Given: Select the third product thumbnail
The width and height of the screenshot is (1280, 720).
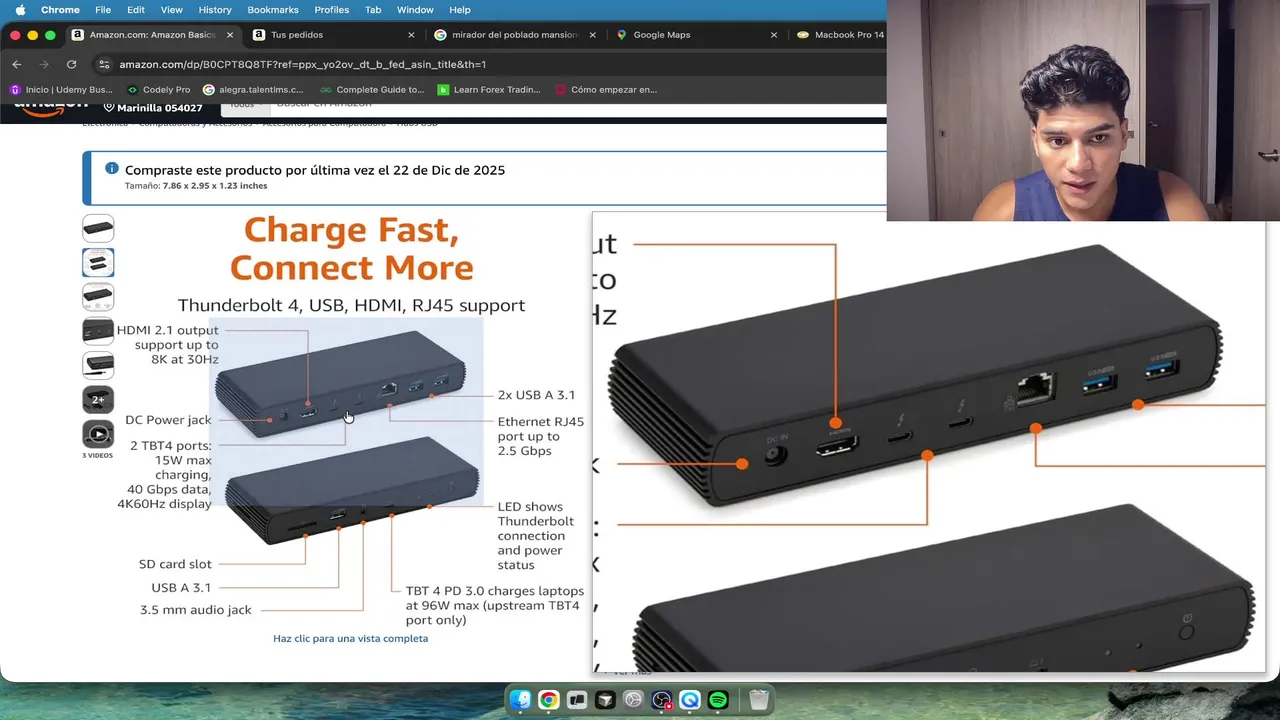Looking at the screenshot, I should coord(98,297).
